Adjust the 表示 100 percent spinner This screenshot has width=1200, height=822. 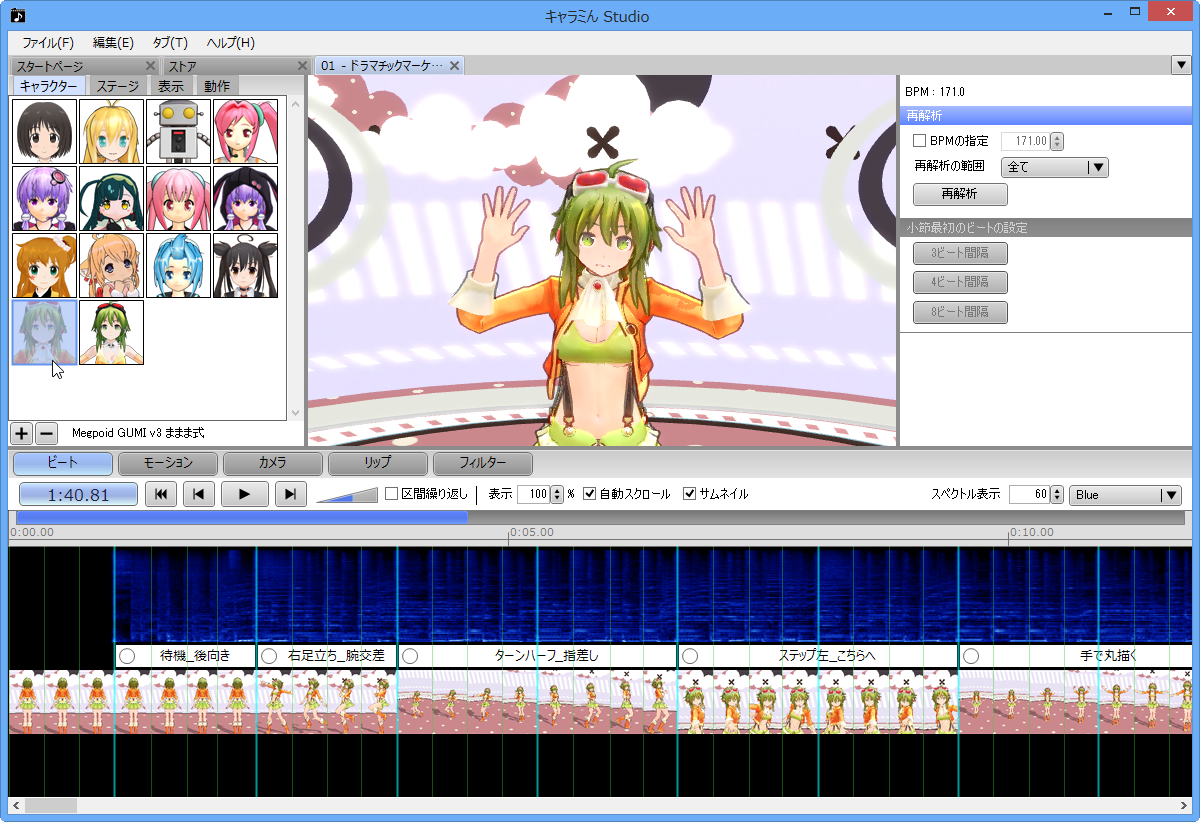[557, 494]
